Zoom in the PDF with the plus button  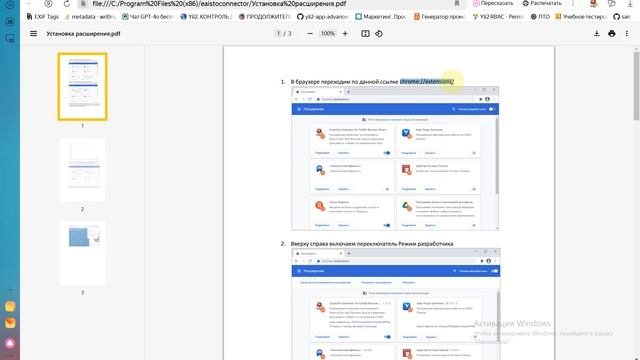tap(345, 33)
